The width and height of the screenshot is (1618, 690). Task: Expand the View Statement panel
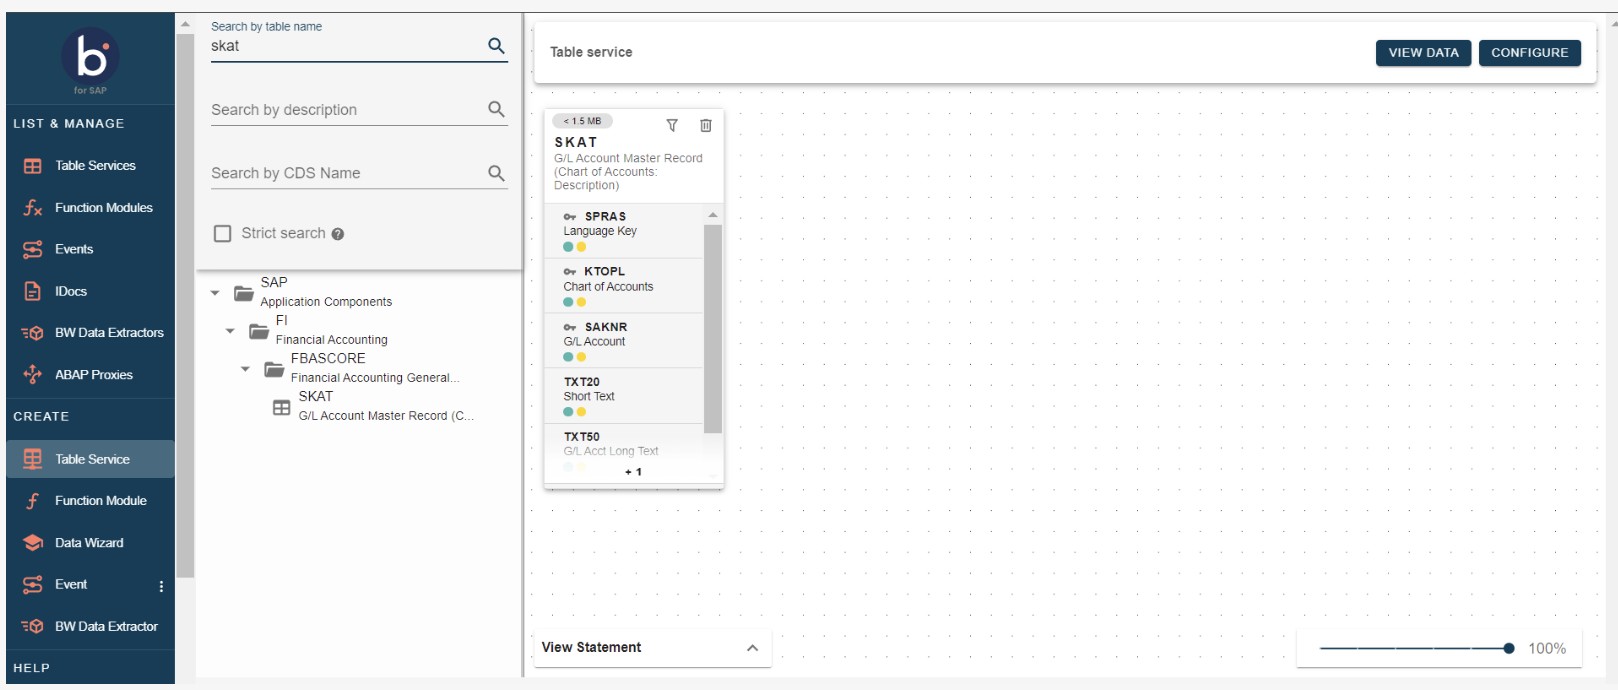752,648
